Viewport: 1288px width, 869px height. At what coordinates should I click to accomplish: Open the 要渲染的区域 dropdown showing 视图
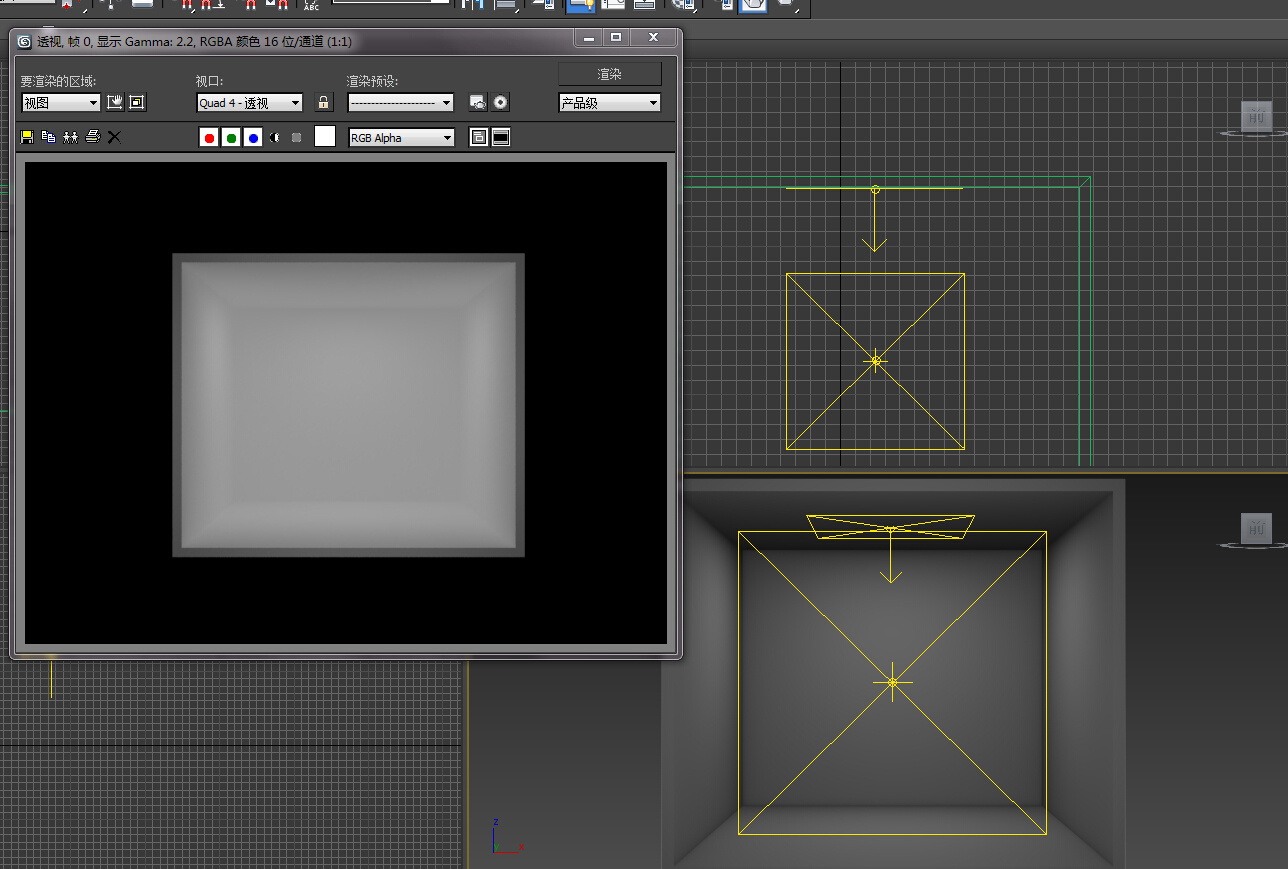click(61, 102)
